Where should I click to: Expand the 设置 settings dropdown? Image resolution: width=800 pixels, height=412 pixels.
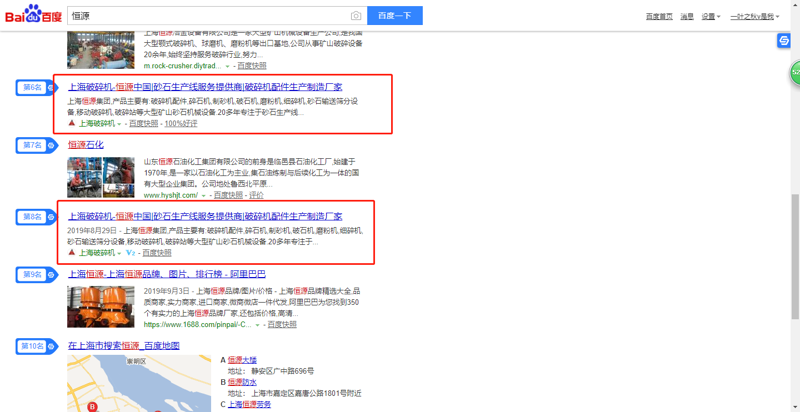(x=711, y=16)
